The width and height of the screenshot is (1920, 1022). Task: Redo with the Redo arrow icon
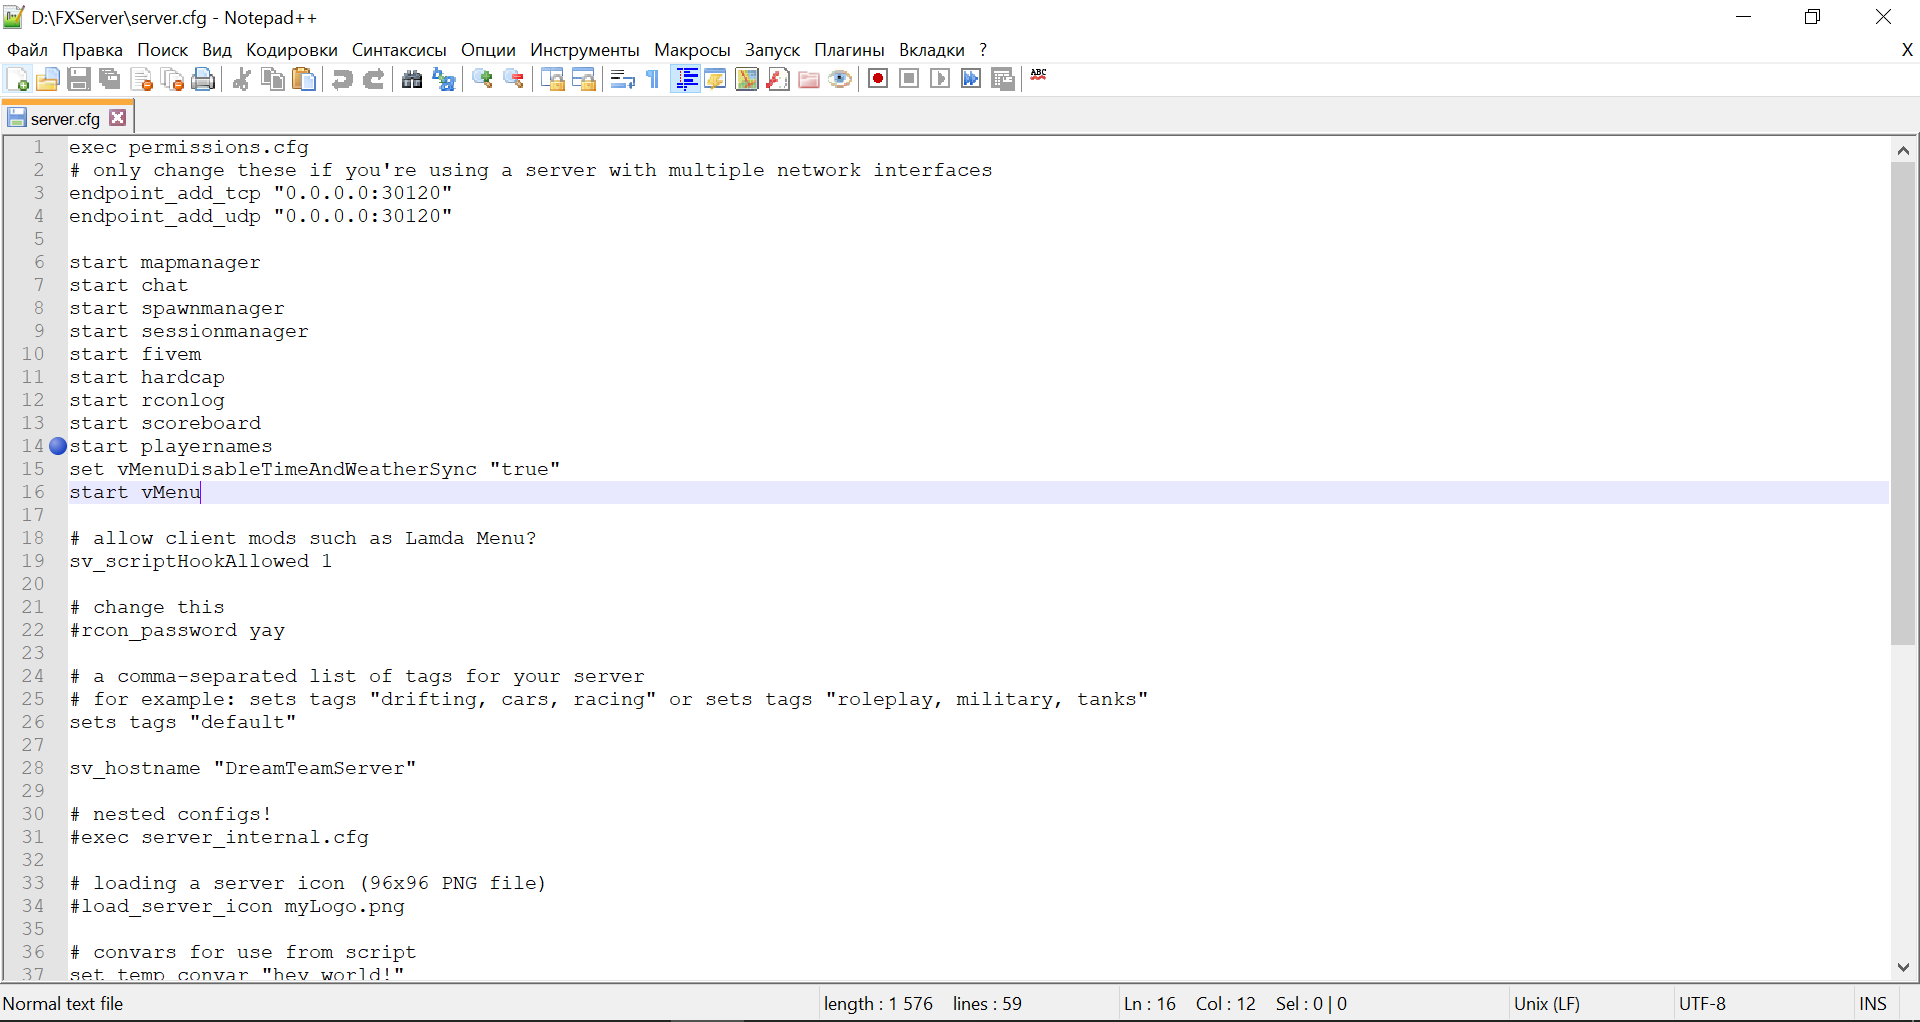coord(374,80)
